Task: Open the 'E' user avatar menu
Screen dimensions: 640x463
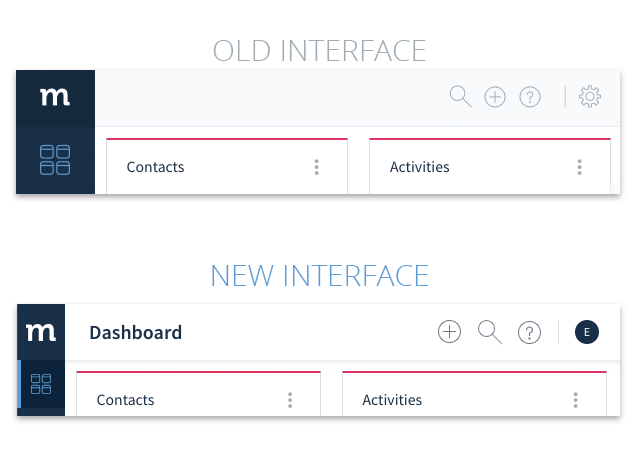Action: pos(587,332)
